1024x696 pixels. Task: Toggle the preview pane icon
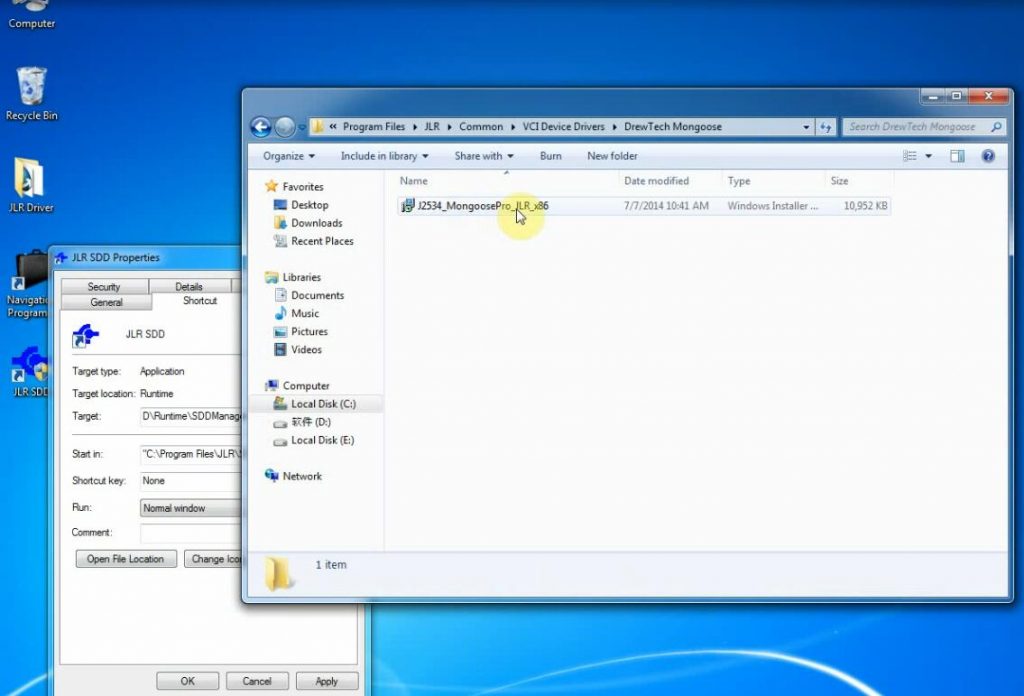pos(957,156)
